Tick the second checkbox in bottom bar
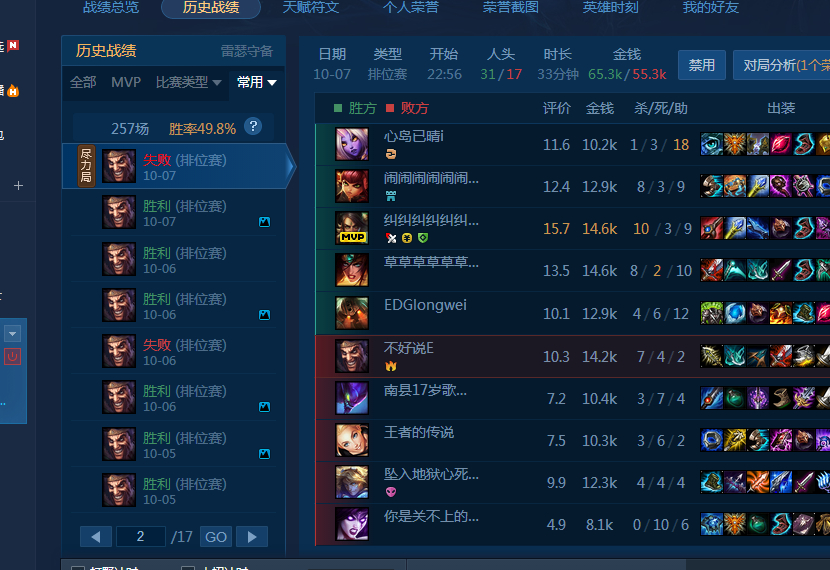The width and height of the screenshot is (830, 570). pyautogui.click(x=188, y=568)
